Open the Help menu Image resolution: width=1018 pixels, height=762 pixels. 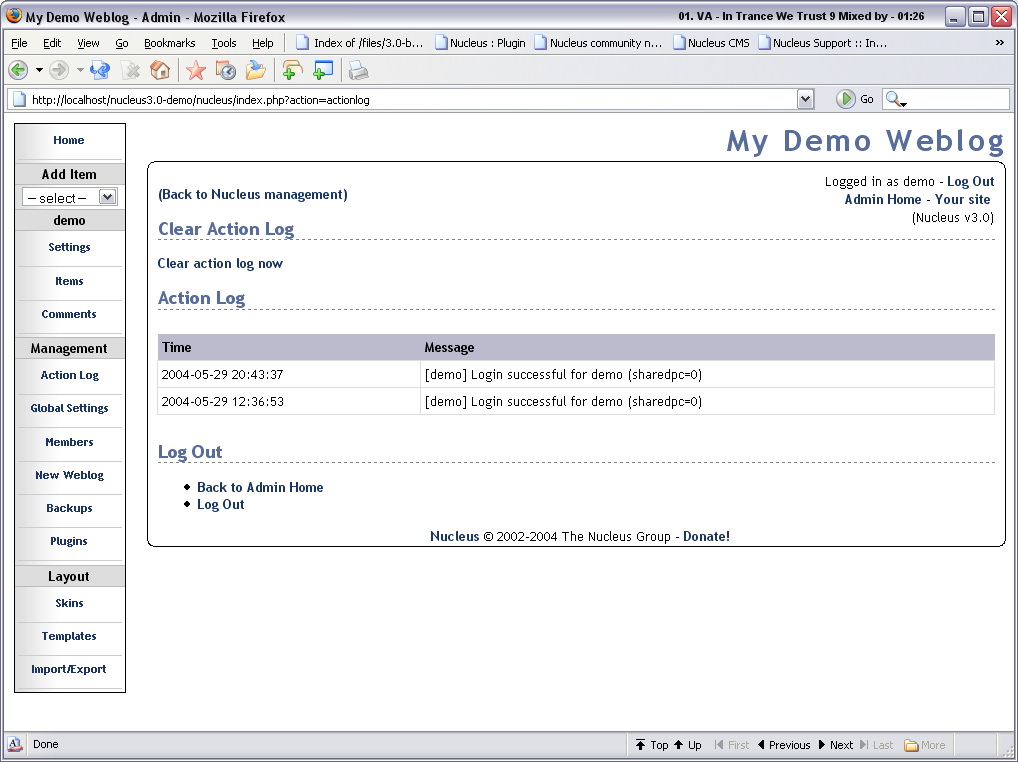[263, 43]
